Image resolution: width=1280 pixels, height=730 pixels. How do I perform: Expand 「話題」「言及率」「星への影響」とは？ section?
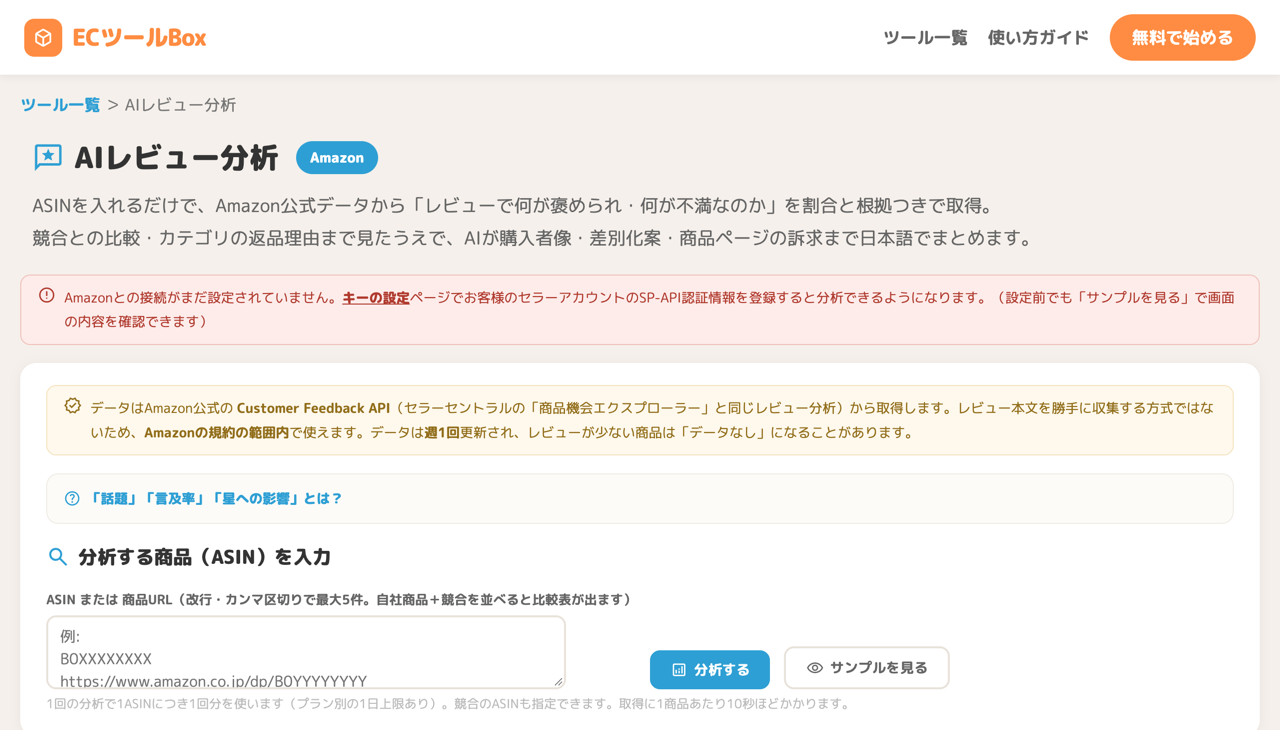(640, 499)
